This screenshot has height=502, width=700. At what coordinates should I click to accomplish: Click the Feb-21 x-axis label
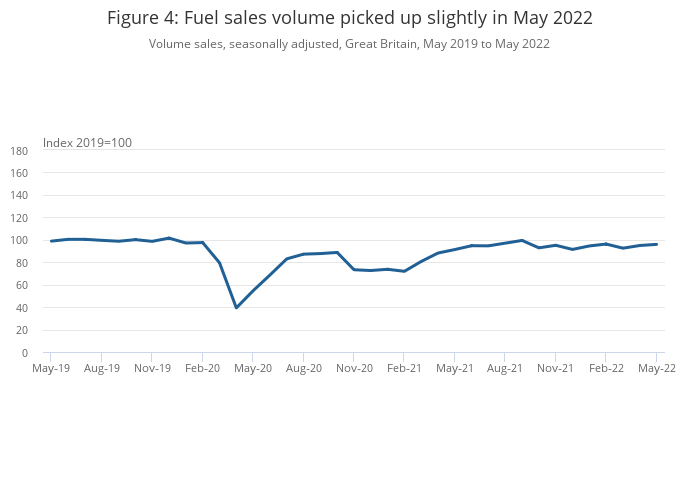point(404,368)
